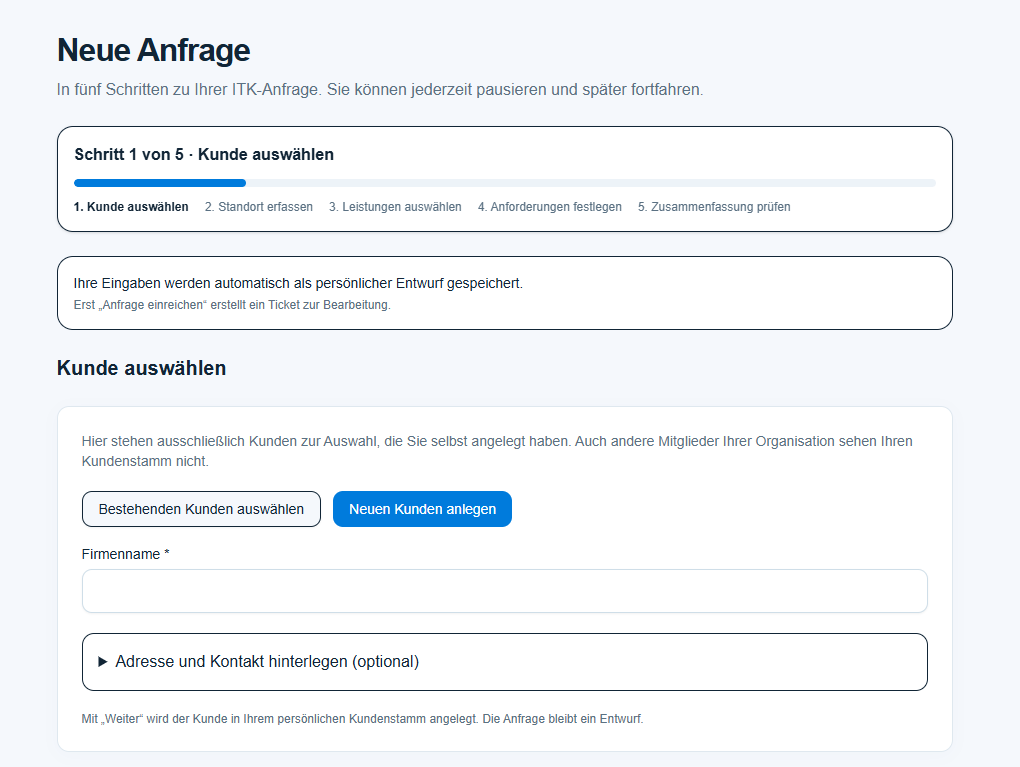Click the 'Erst „Anfrage einreichen“' hint text
Screen dimensions: 1020x767
(232, 304)
